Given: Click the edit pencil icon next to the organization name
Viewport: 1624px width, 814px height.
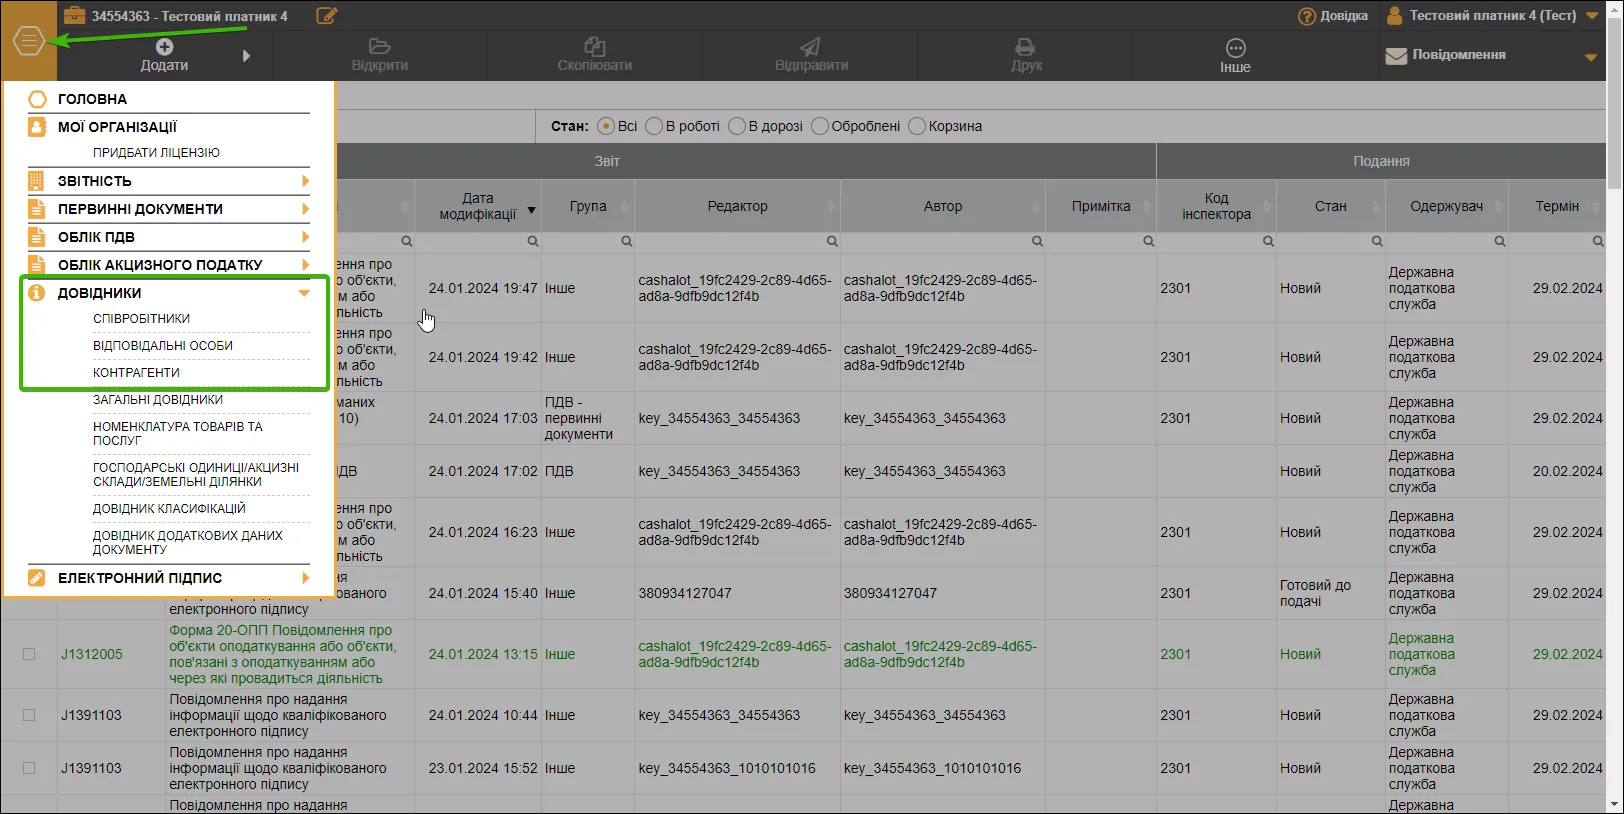Looking at the screenshot, I should [326, 15].
